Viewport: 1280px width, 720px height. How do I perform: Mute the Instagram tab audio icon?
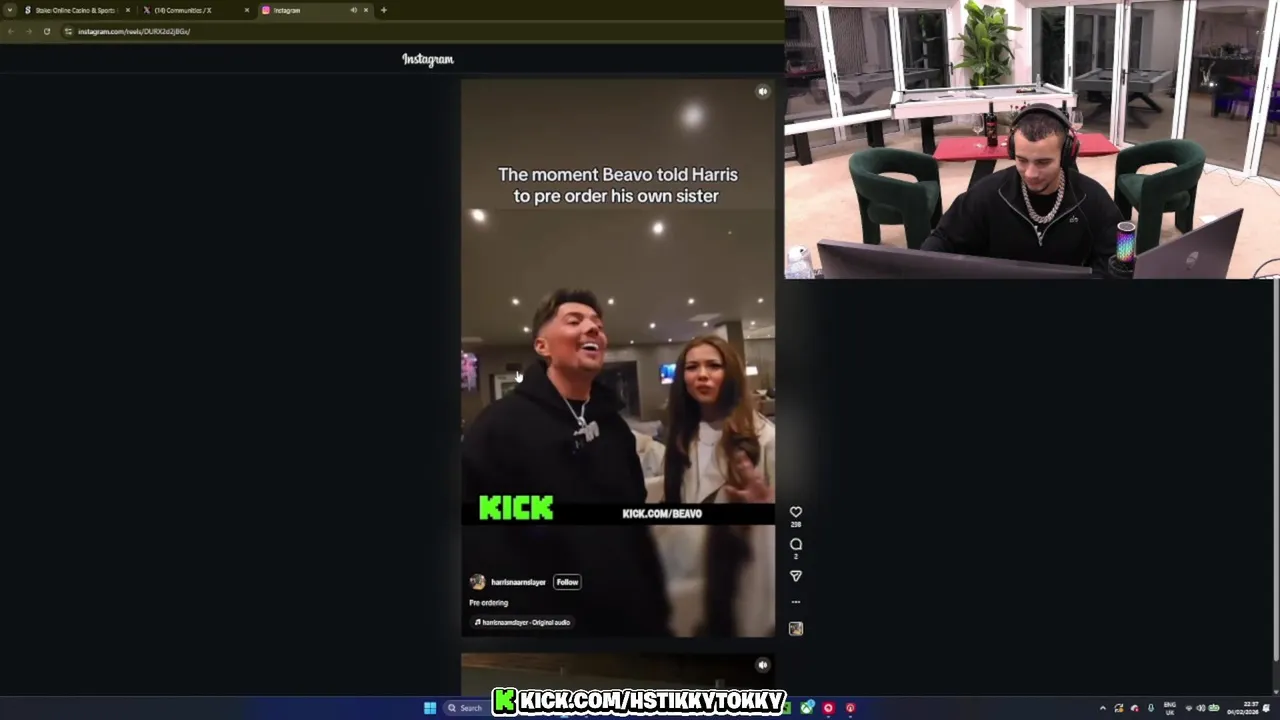tap(353, 10)
